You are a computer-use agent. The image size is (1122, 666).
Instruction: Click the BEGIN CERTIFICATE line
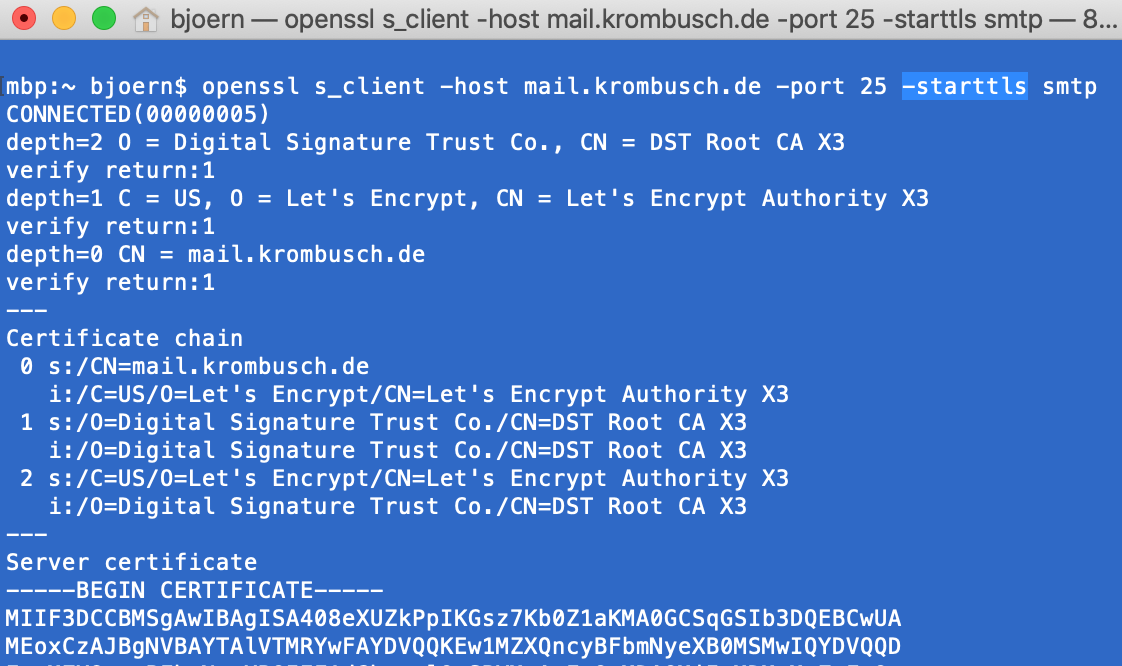(195, 590)
